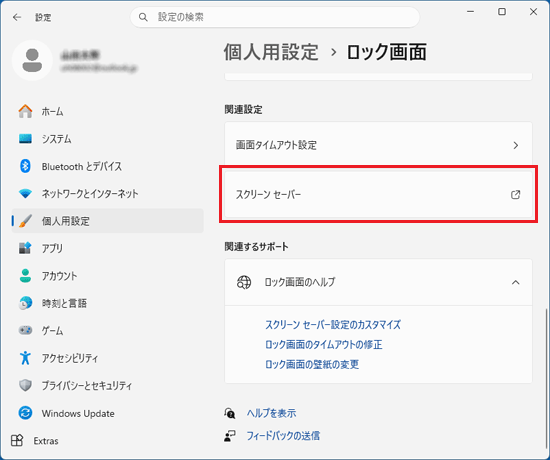Collapse ロック画面のヘルプ using the up chevron

click(516, 282)
